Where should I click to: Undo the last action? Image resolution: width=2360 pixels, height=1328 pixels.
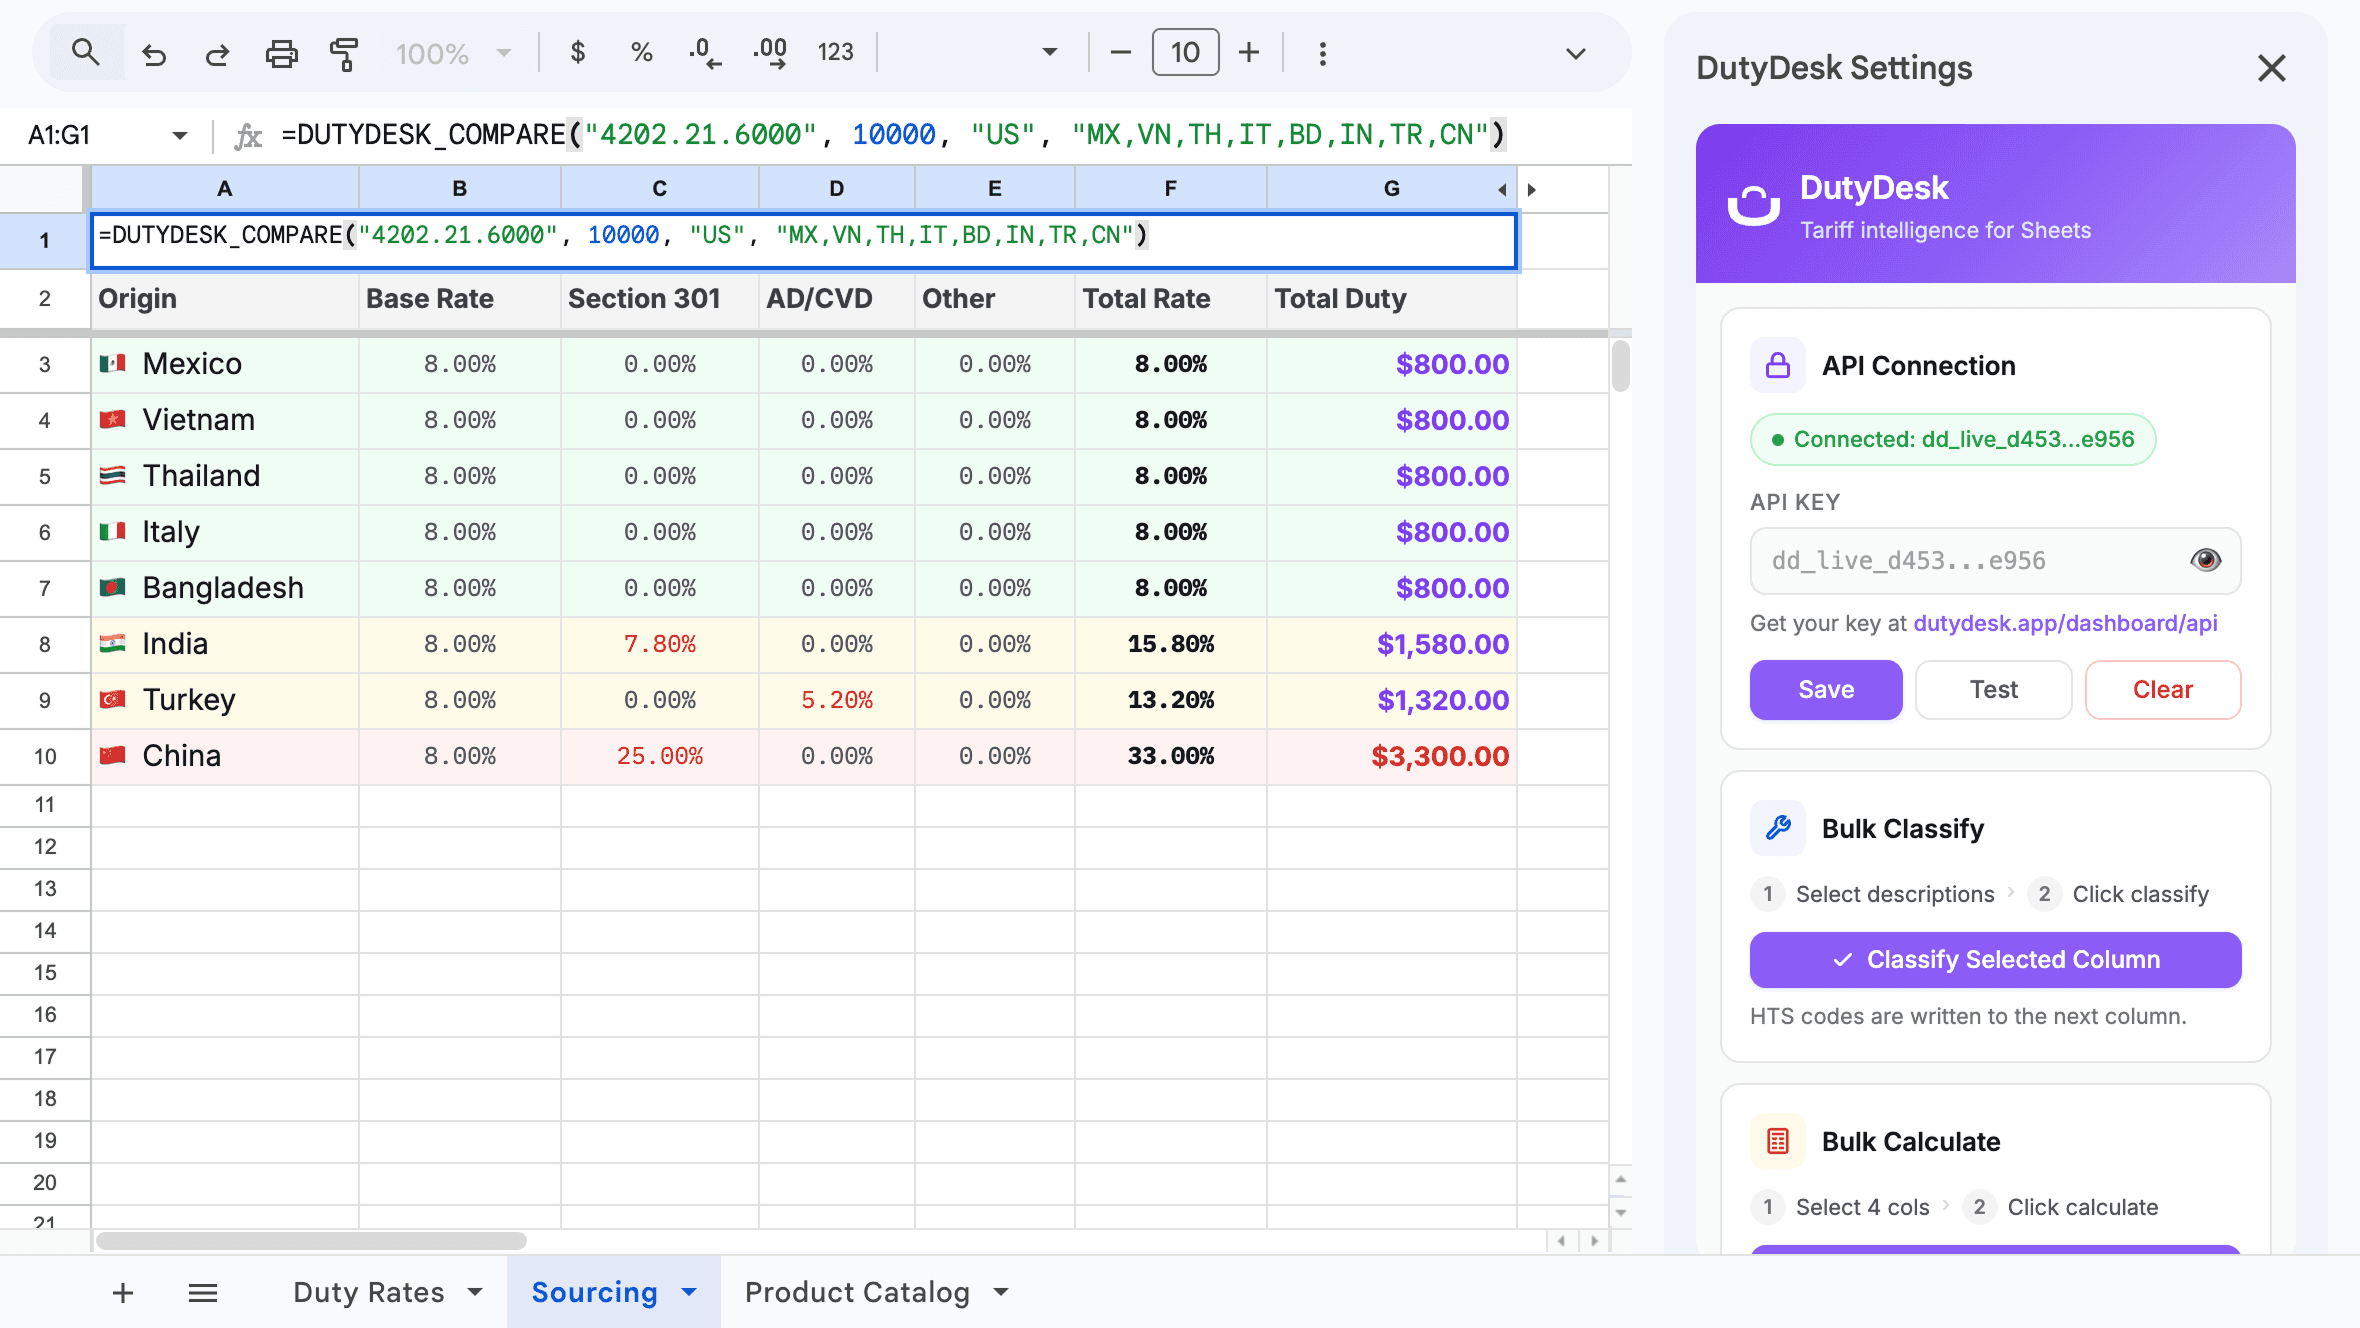point(154,52)
